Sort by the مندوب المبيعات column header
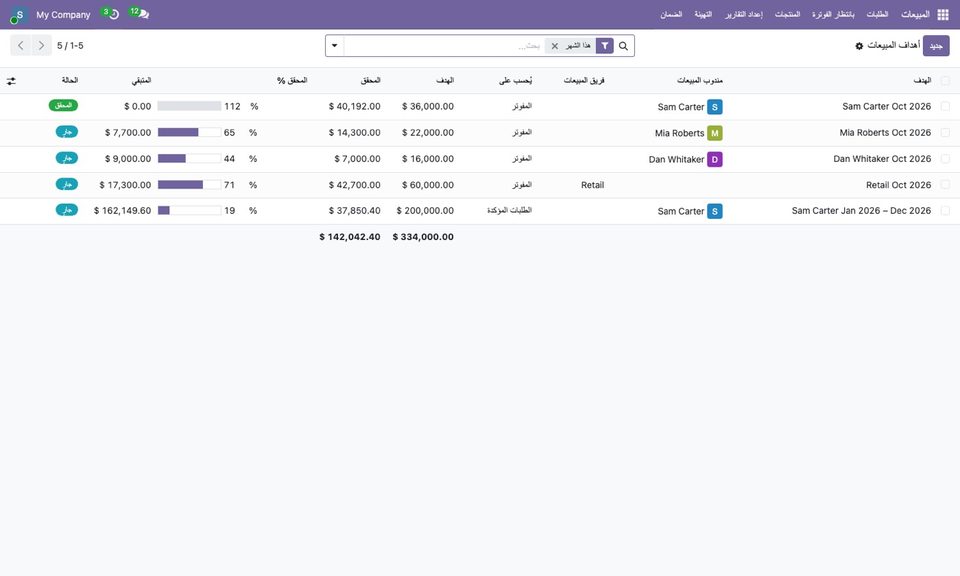The height and width of the screenshot is (576, 960). pos(700,81)
